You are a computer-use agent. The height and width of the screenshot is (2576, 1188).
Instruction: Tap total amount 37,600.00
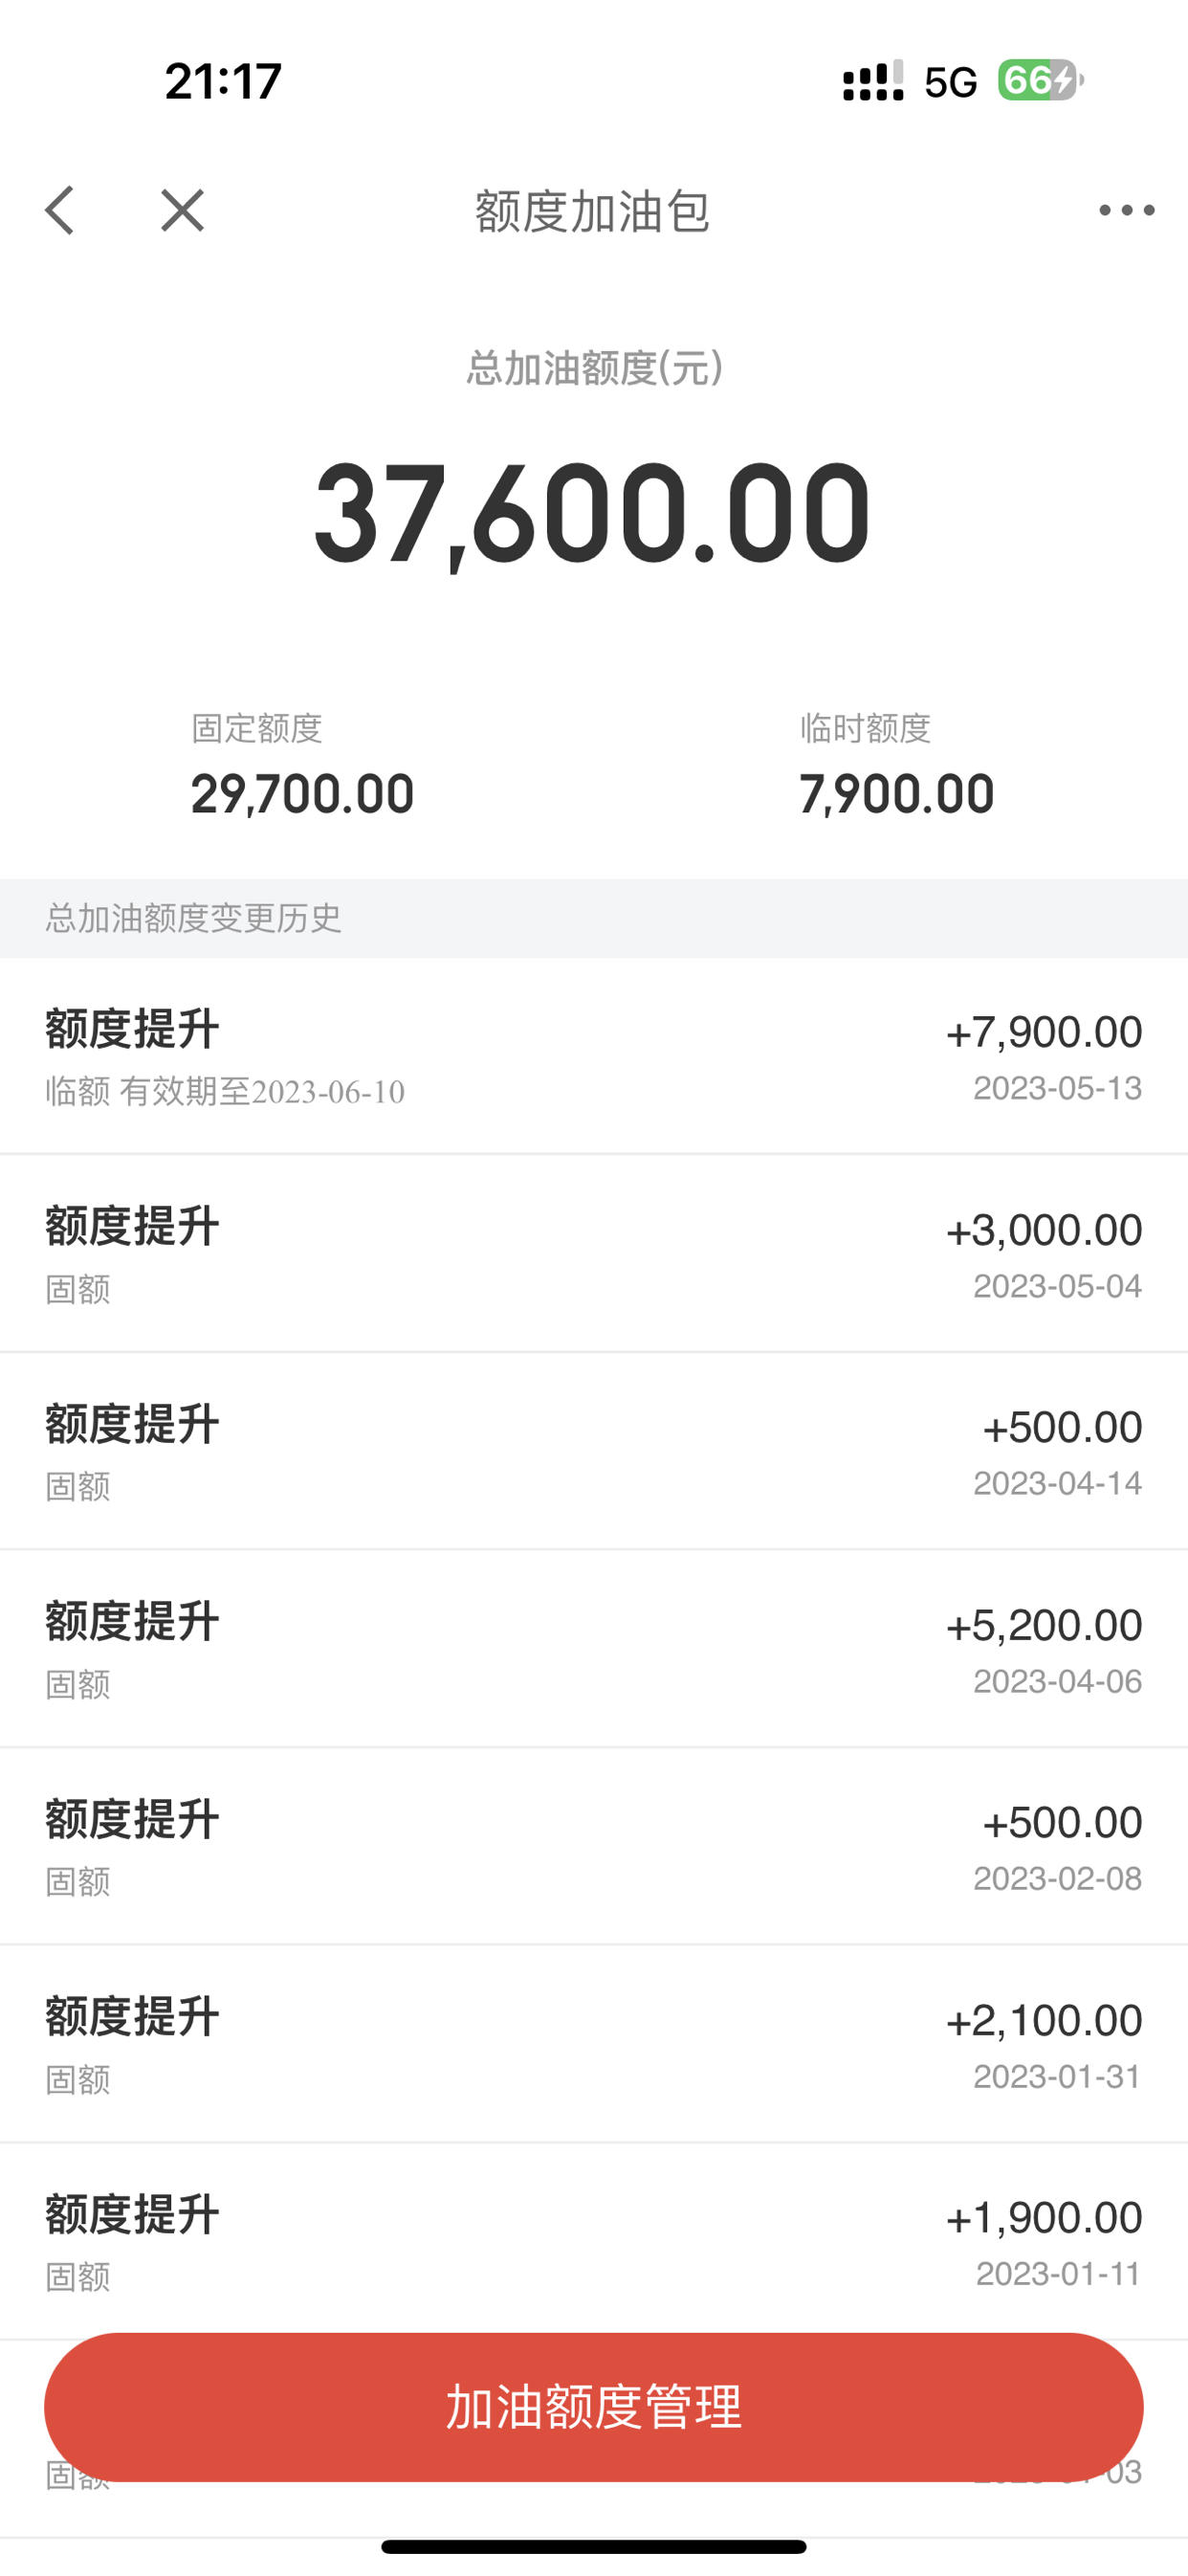[x=592, y=514]
